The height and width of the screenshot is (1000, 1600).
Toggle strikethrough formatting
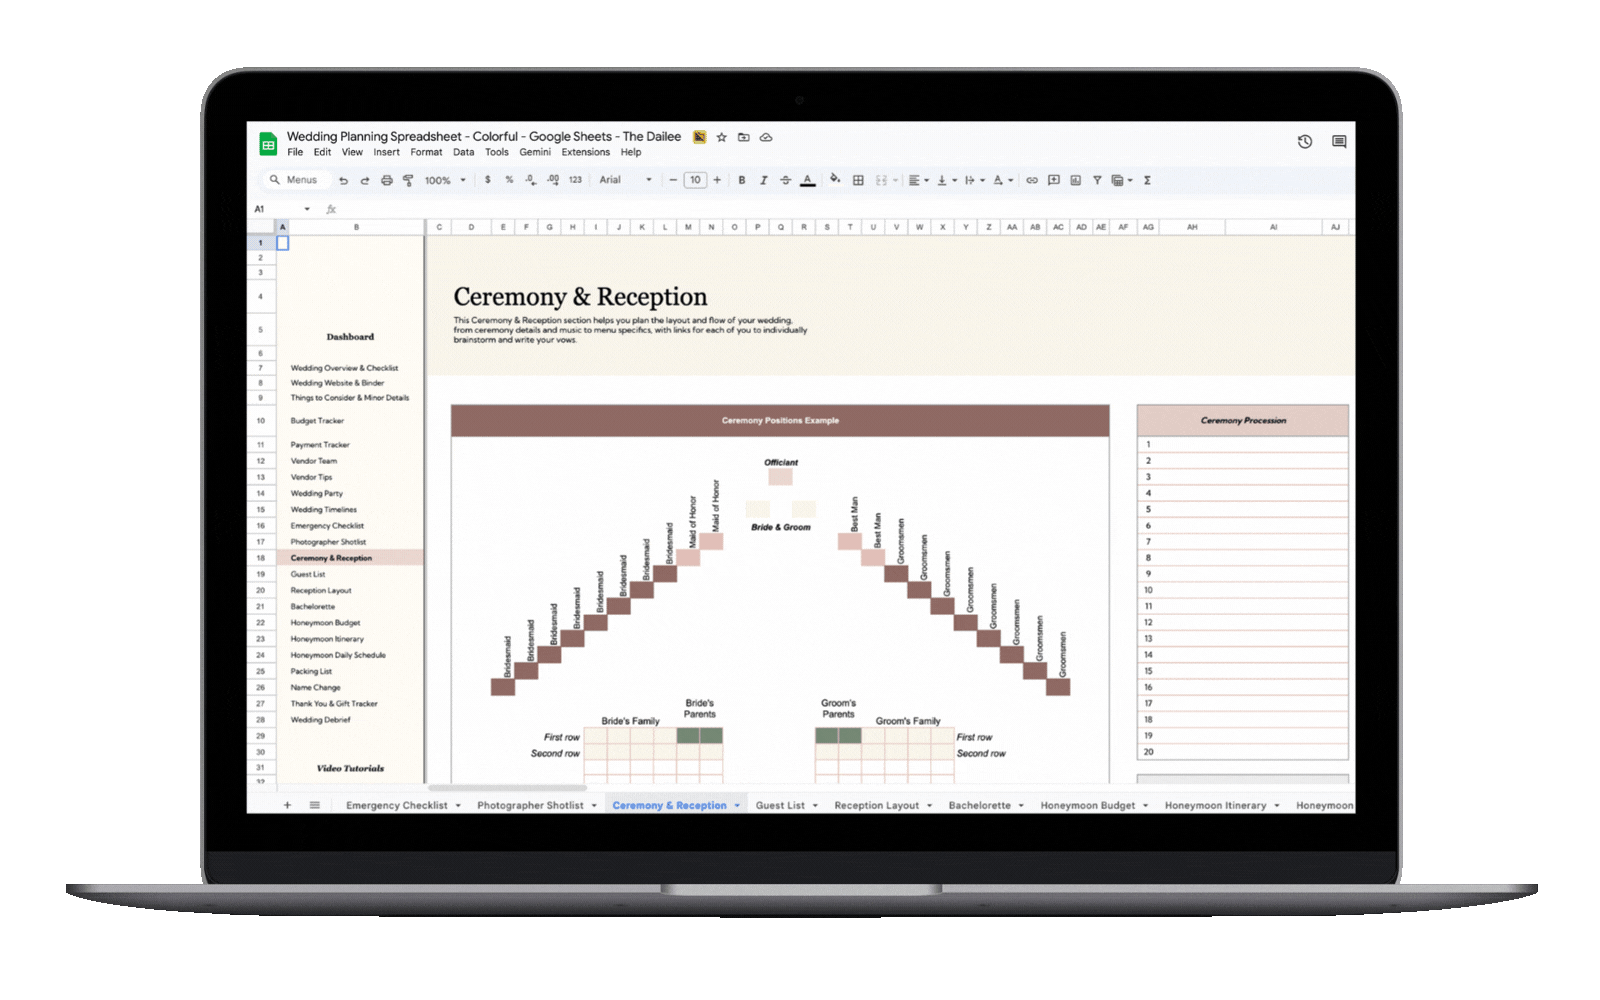[785, 181]
